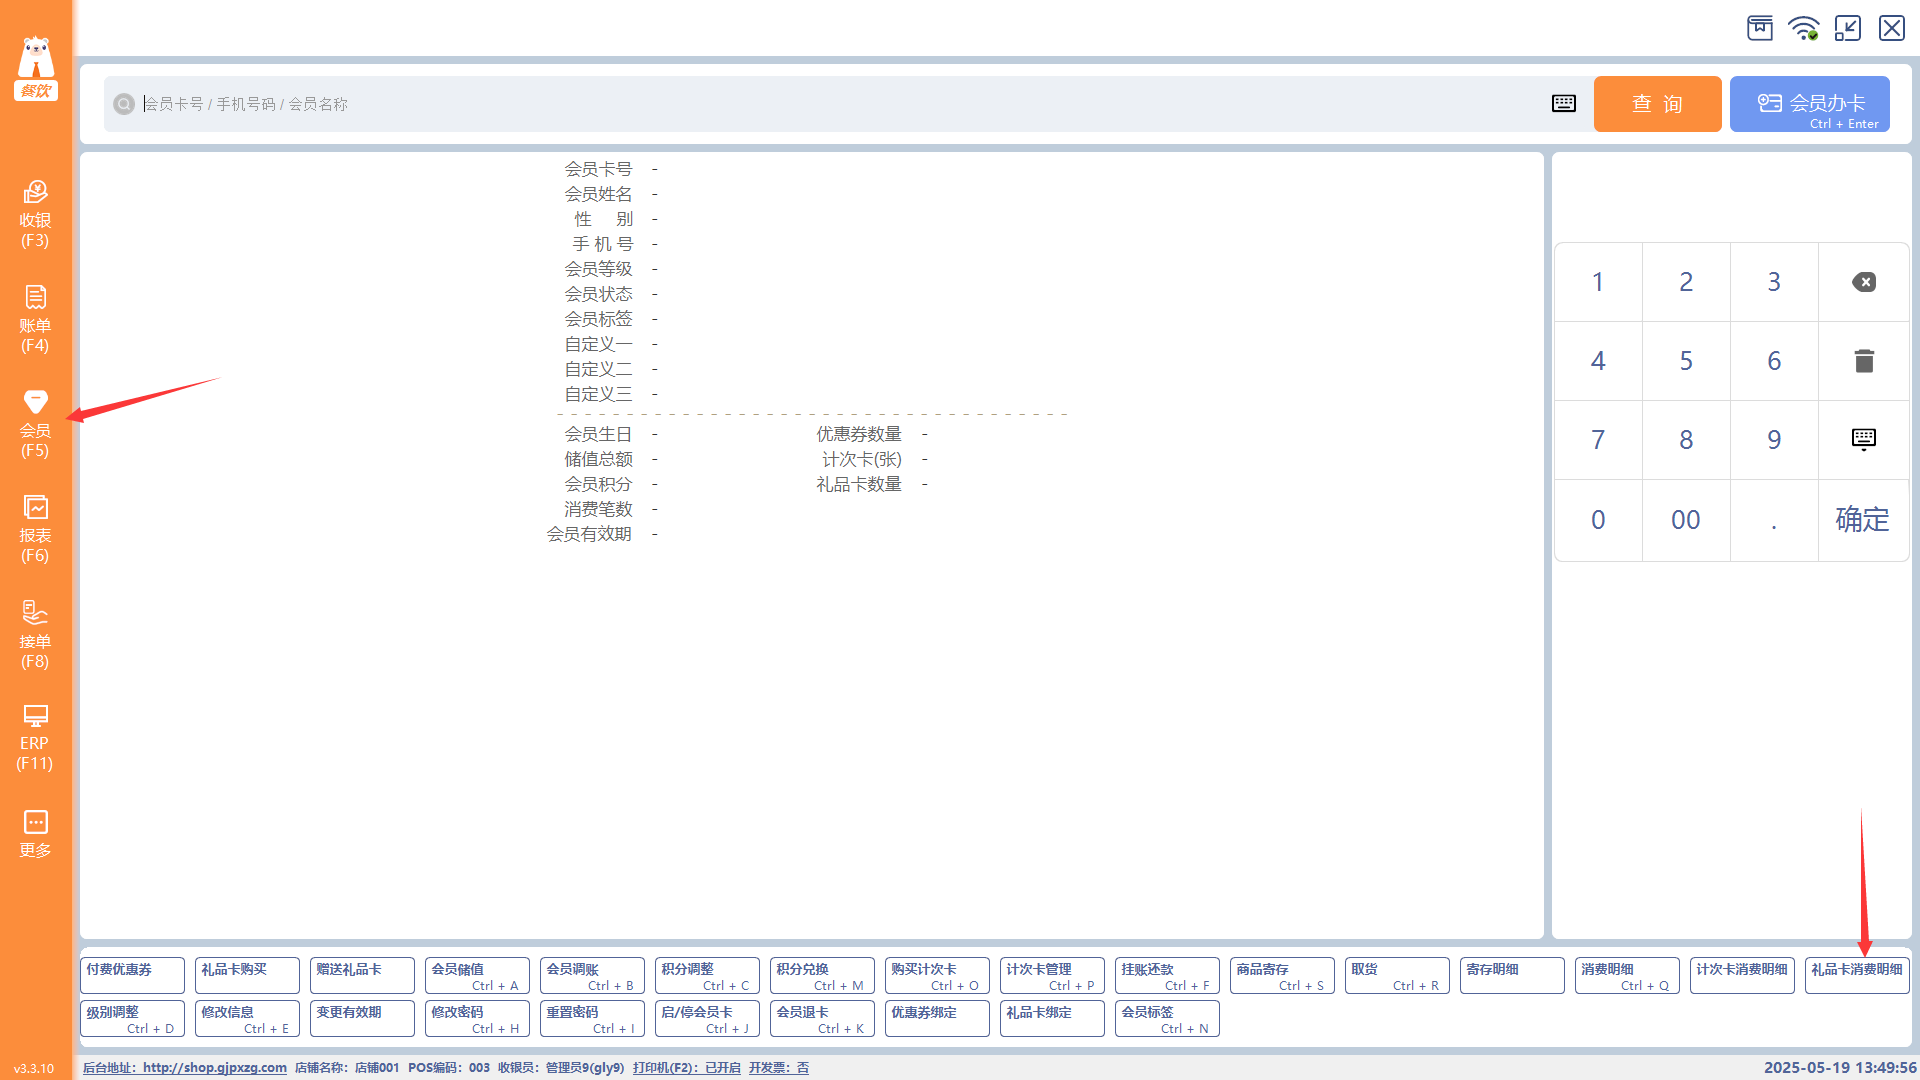Click the trash clear icon on the numpad
The image size is (1920, 1080).
(x=1863, y=361)
